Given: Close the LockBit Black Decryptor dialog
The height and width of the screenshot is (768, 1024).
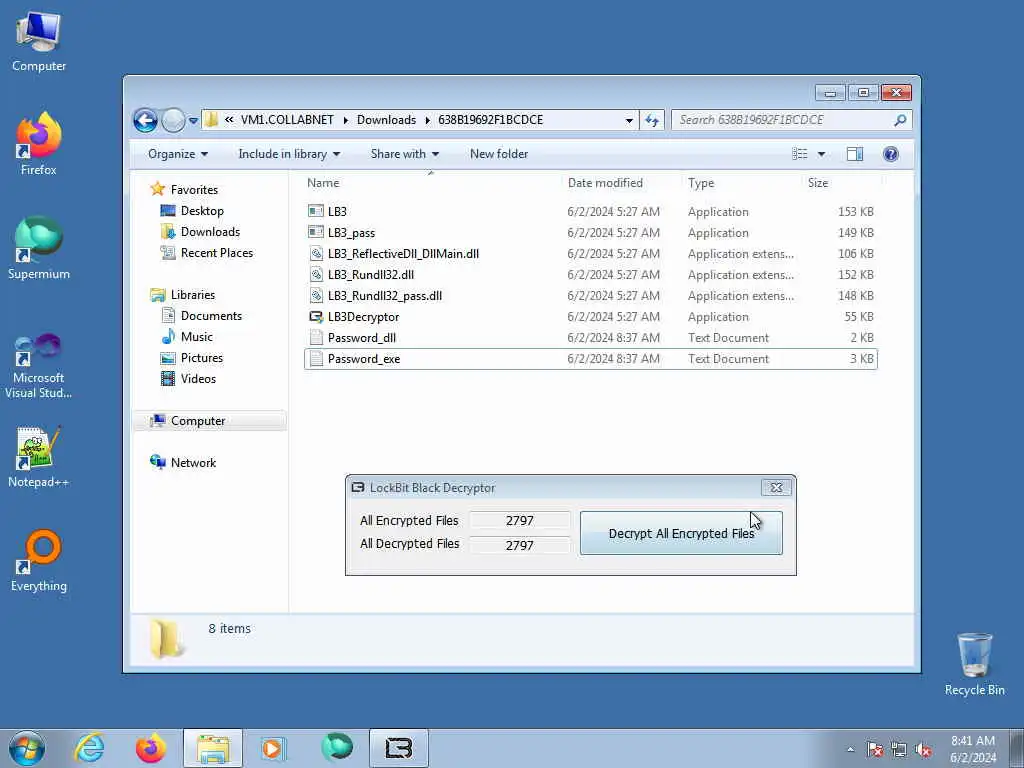Looking at the screenshot, I should pos(776,487).
